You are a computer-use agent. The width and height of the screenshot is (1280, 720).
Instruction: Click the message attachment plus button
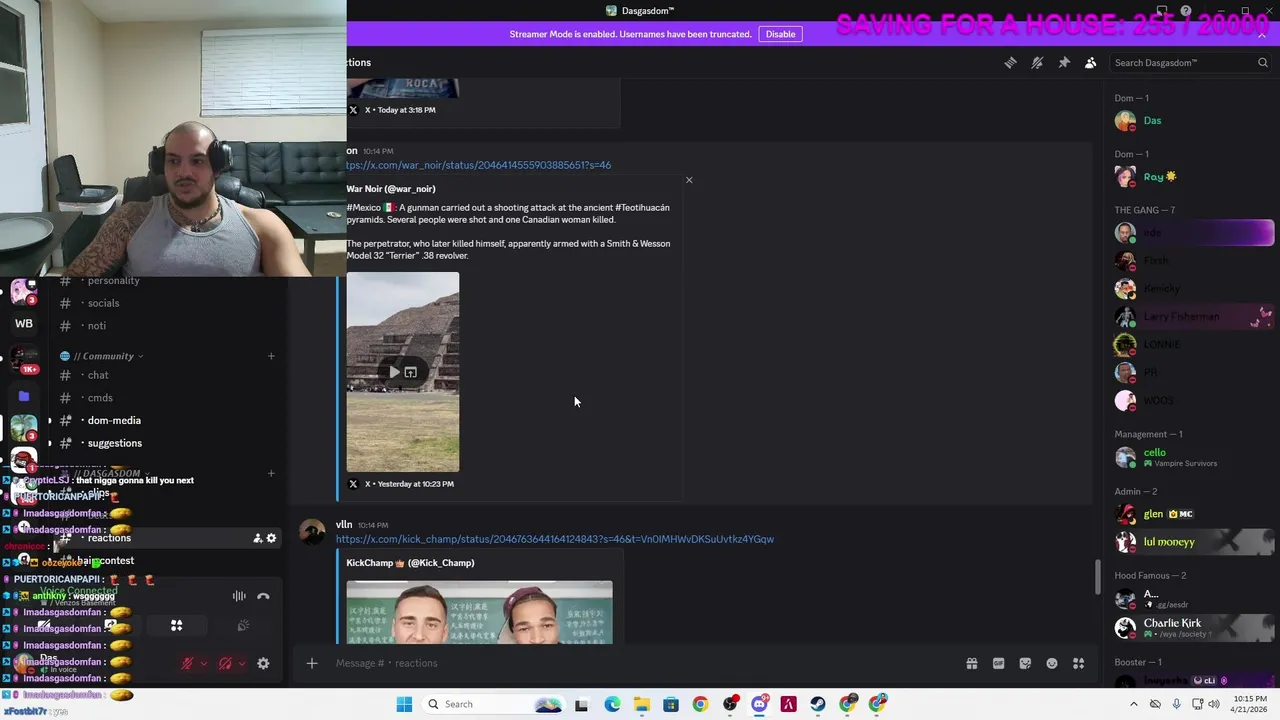tap(312, 663)
